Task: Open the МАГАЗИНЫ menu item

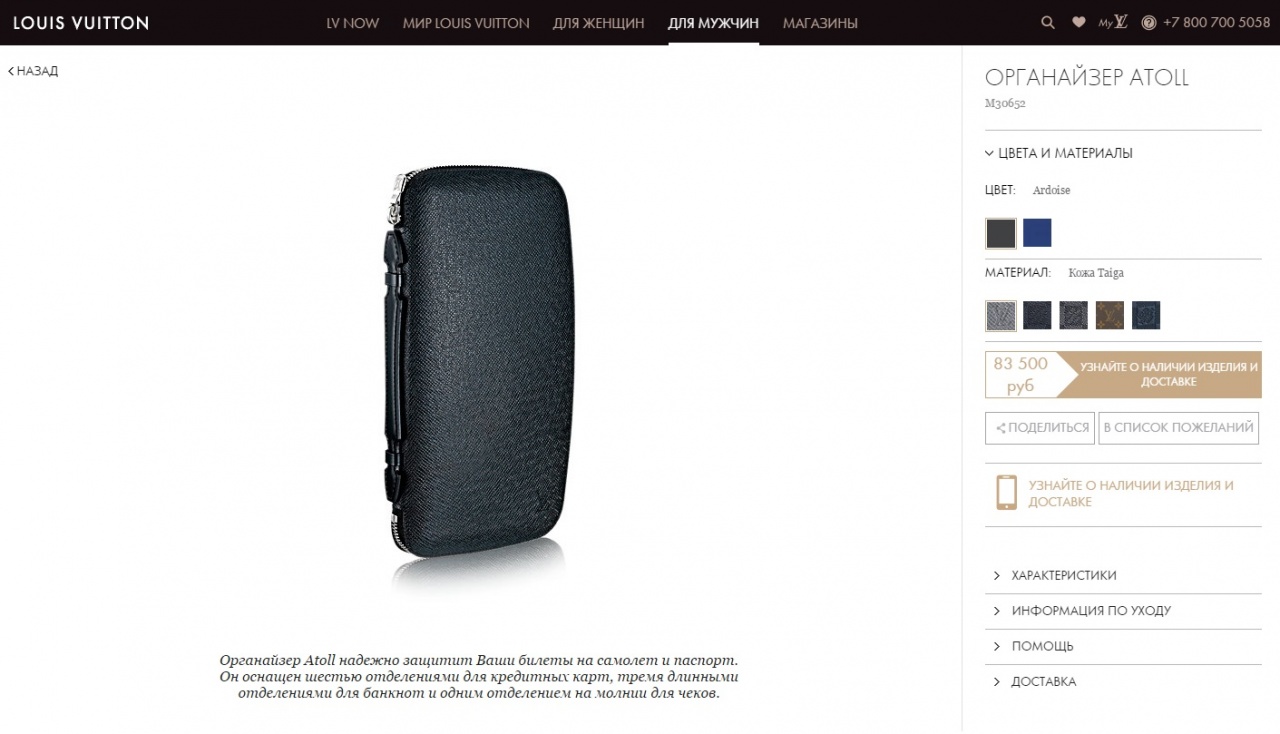Action: 820,23
